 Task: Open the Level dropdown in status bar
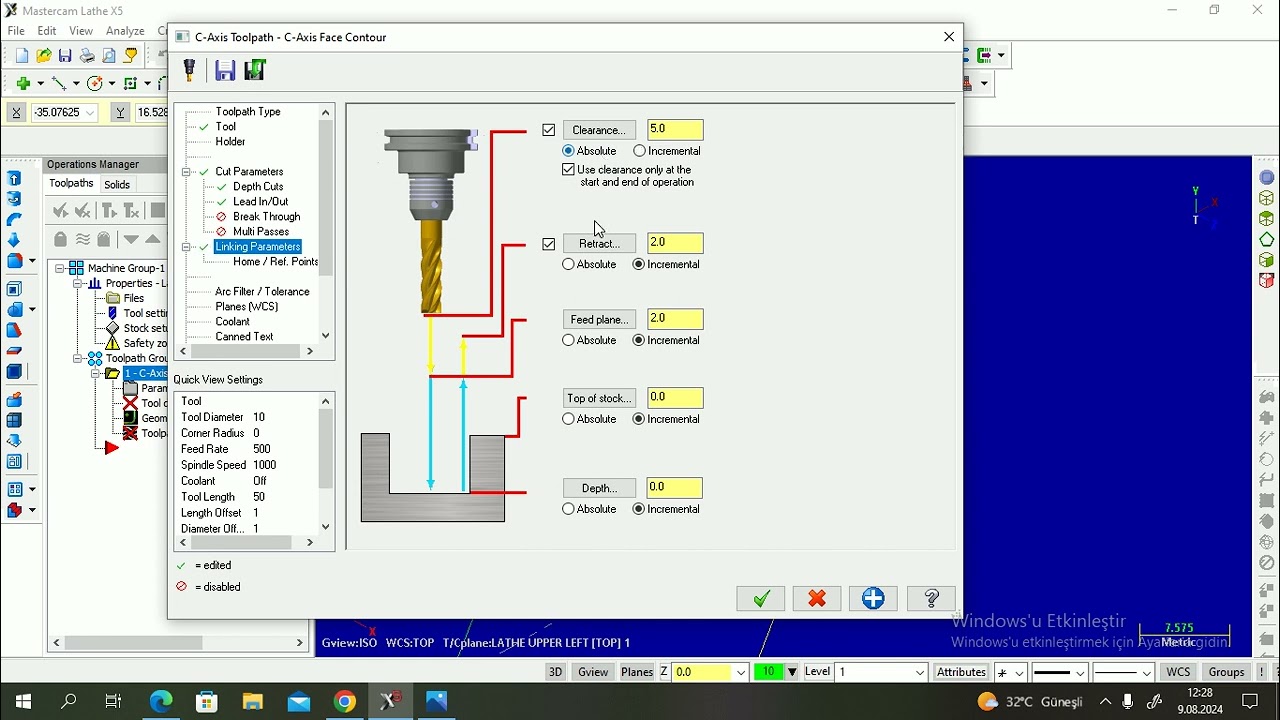(920, 672)
